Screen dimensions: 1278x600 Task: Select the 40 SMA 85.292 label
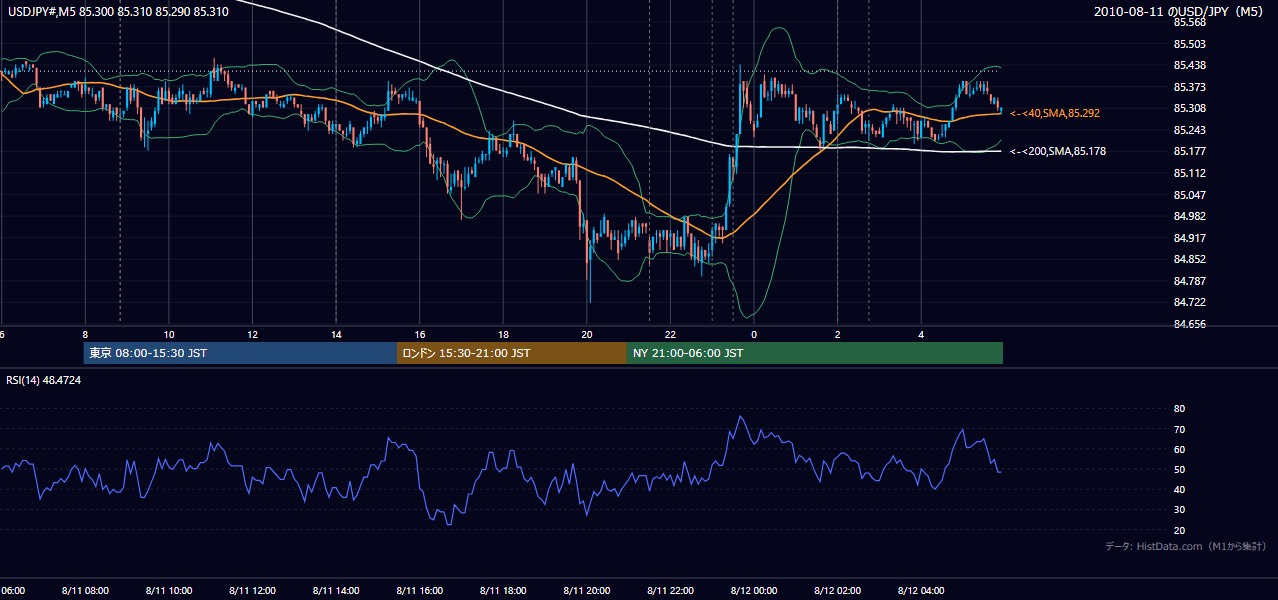click(1054, 113)
